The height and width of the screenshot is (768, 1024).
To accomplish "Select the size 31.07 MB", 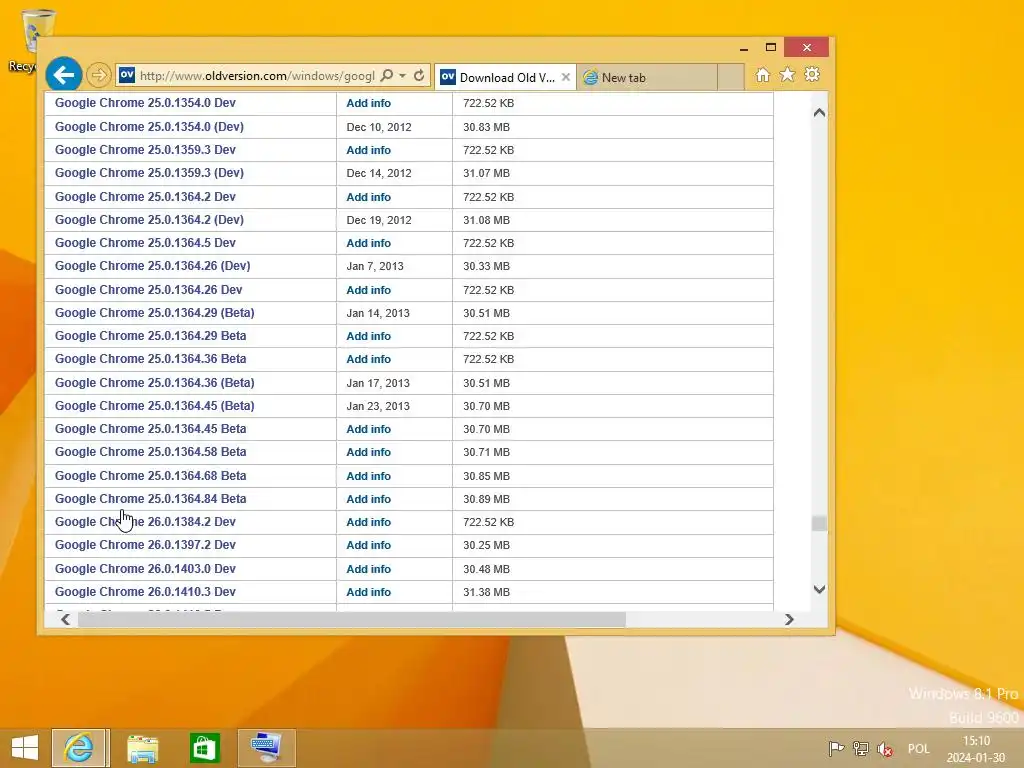I will pyautogui.click(x=487, y=174).
